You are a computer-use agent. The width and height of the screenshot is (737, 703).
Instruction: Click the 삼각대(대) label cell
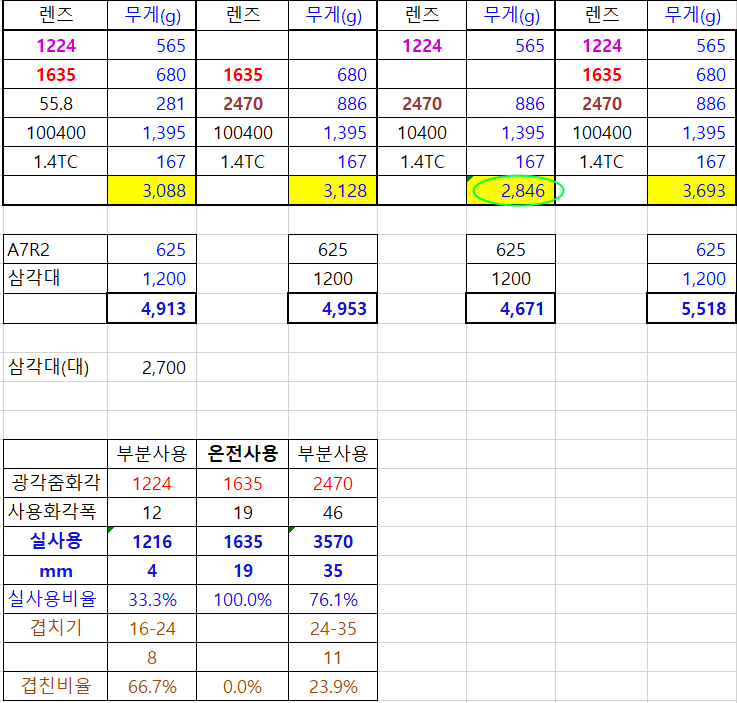pyautogui.click(x=55, y=367)
